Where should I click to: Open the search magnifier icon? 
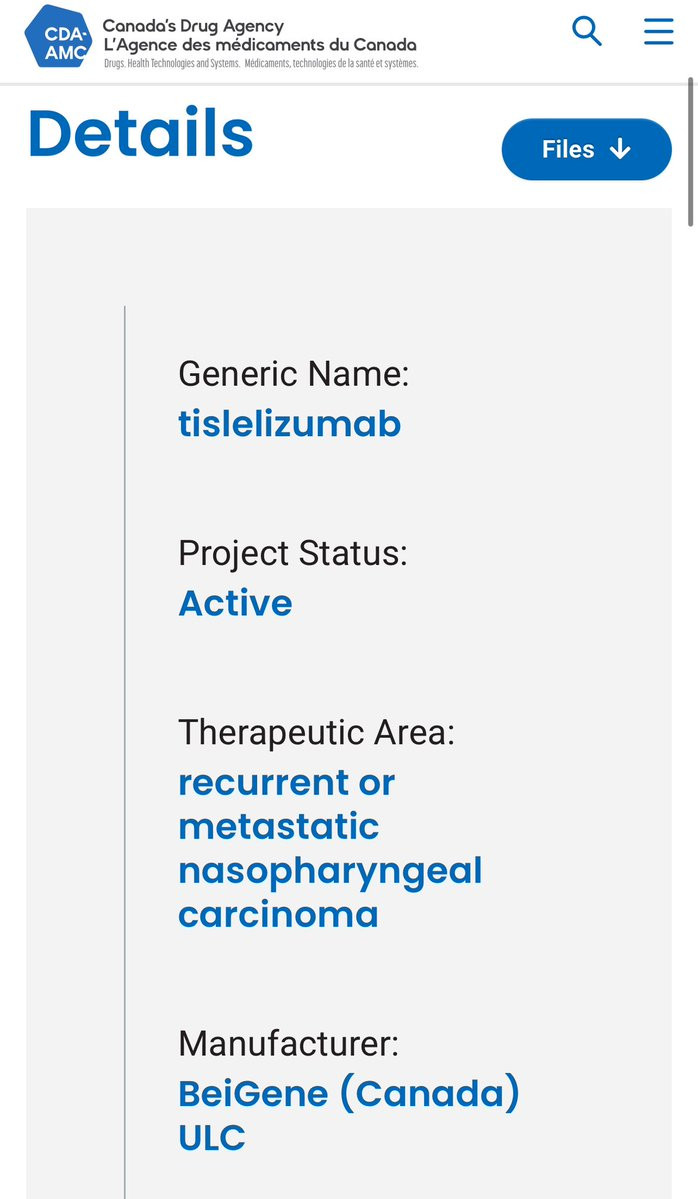coord(586,31)
